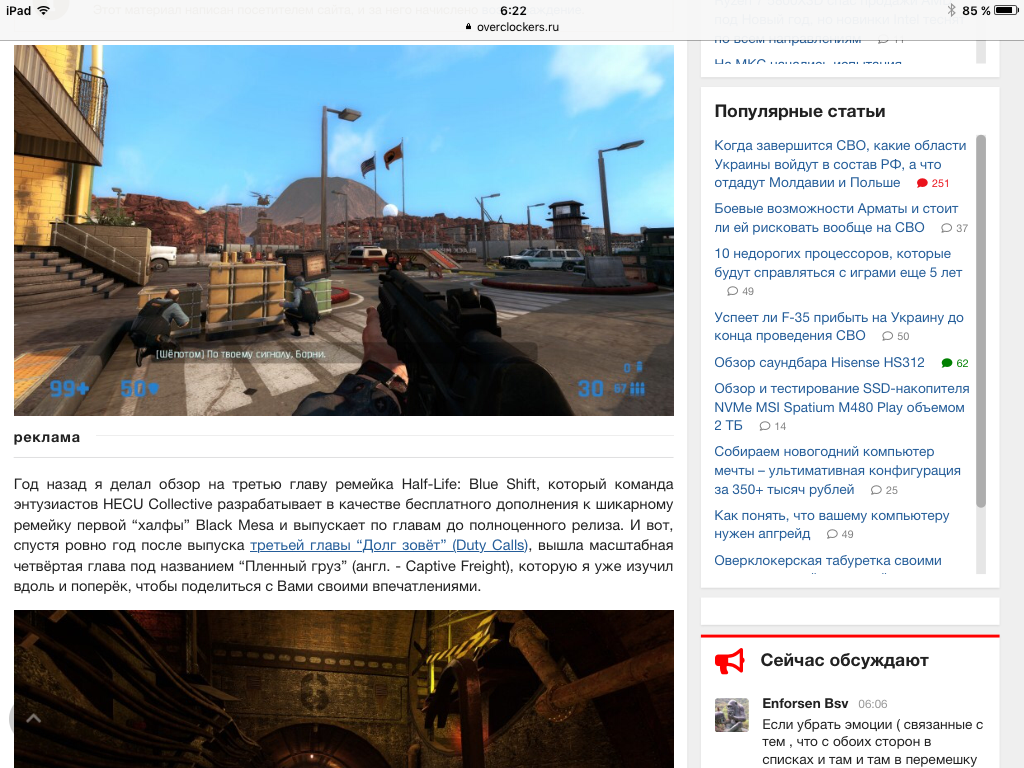Tap the 'реклама' label
This screenshot has height=768, width=1024.
click(47, 438)
